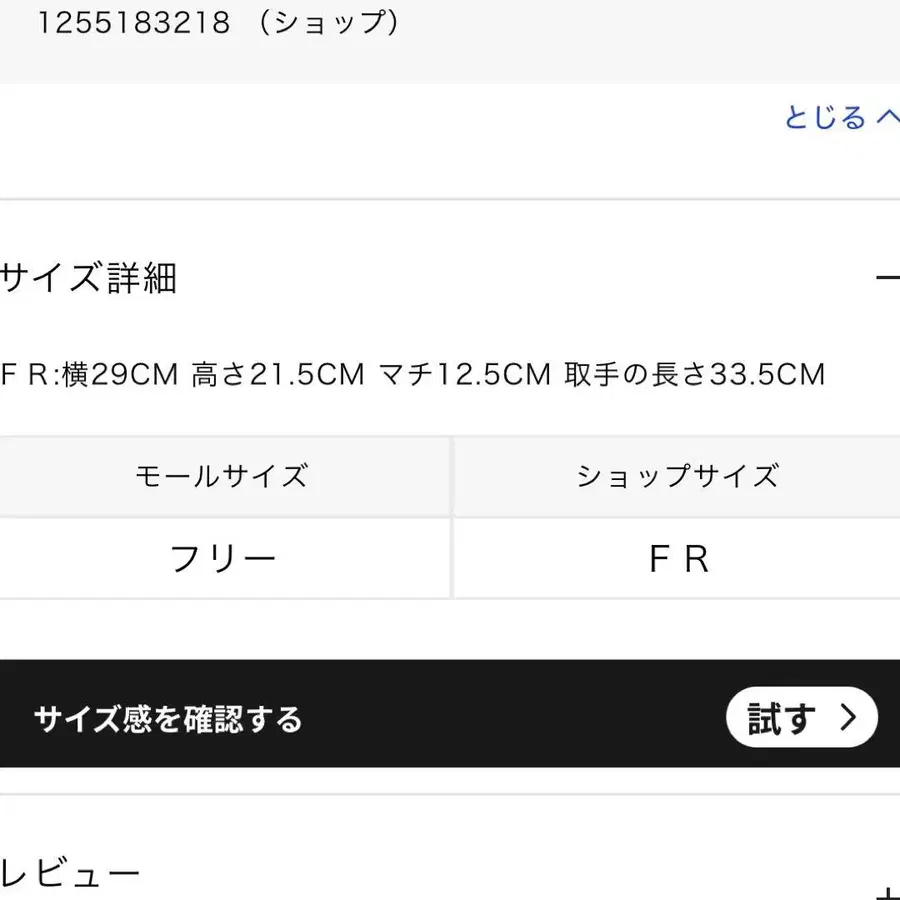Viewport: 900px width, 900px height.
Task: Click the フリー size cell
Action: pyautogui.click(x=222, y=558)
